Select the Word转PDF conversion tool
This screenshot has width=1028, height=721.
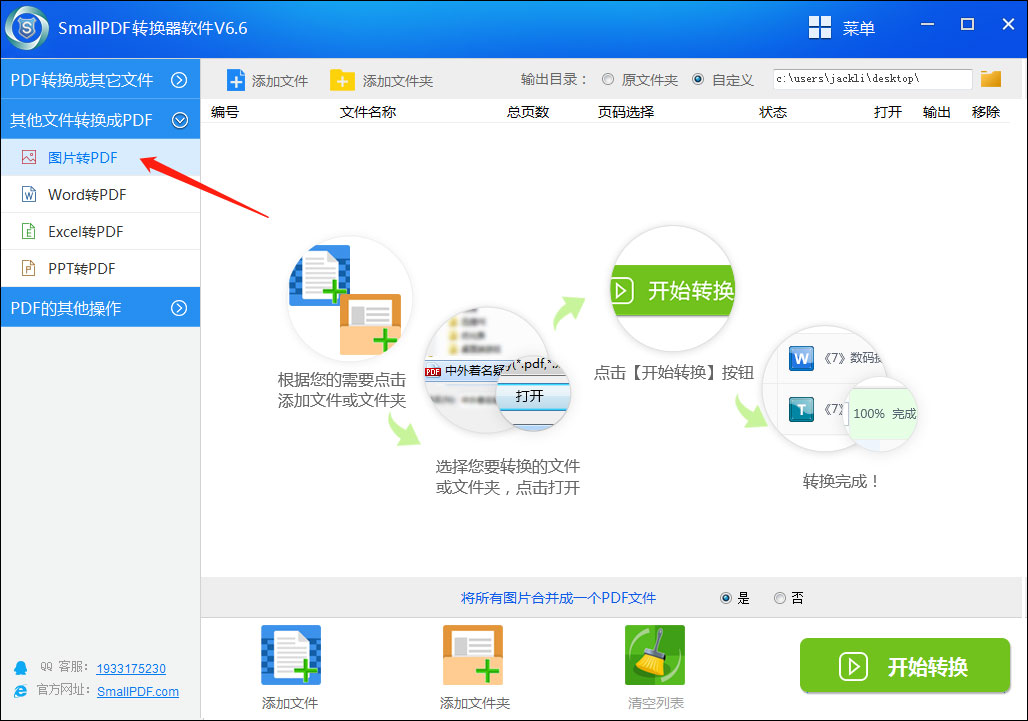(x=82, y=194)
